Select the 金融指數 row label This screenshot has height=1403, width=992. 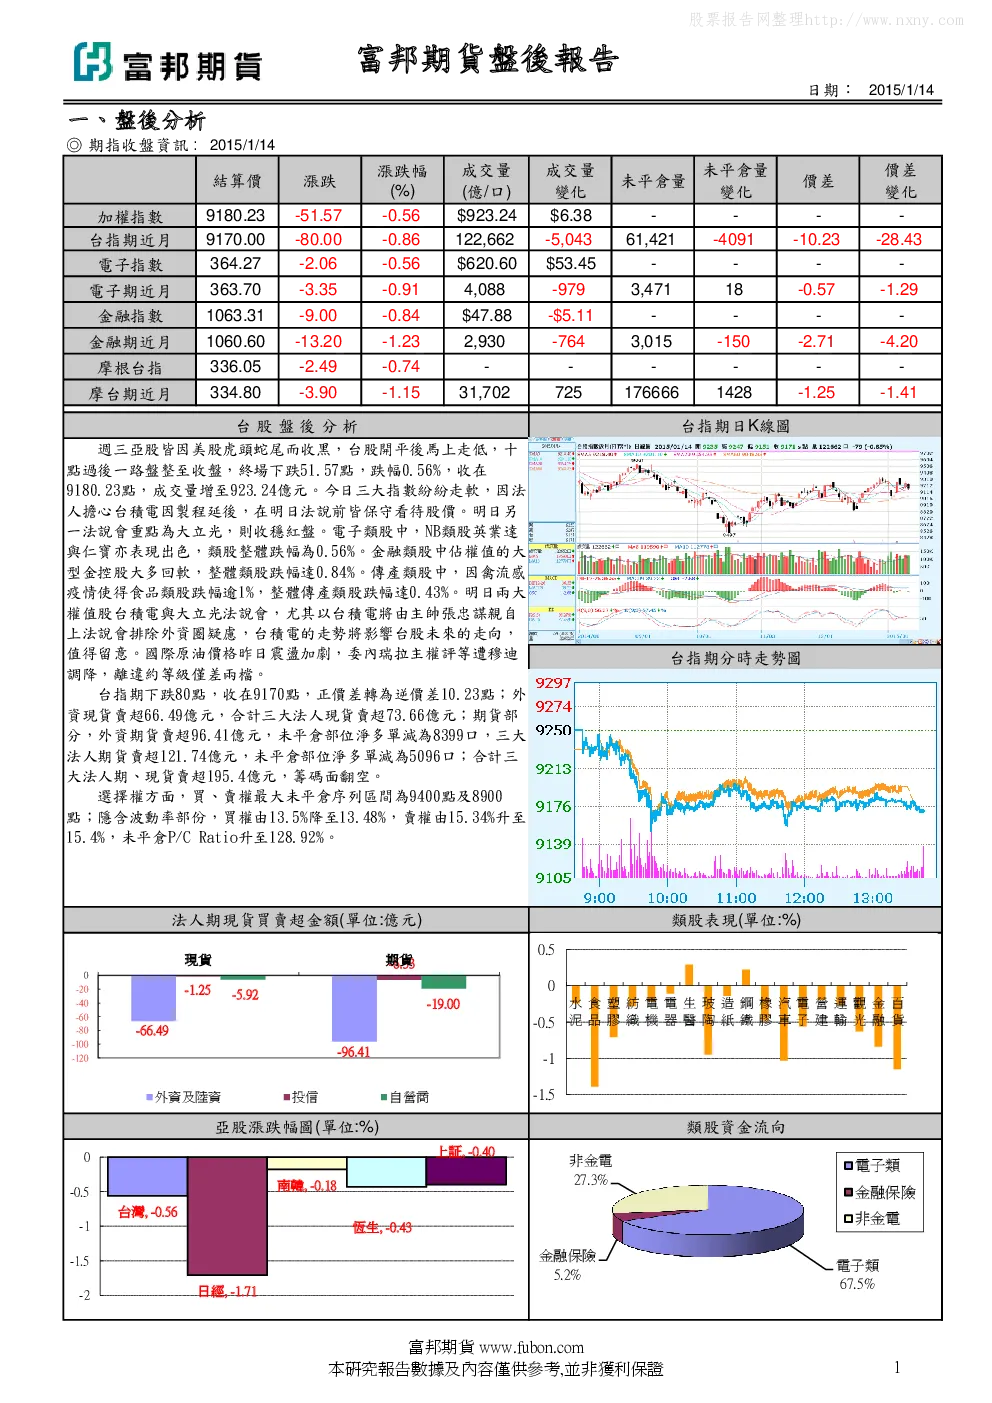tap(130, 316)
